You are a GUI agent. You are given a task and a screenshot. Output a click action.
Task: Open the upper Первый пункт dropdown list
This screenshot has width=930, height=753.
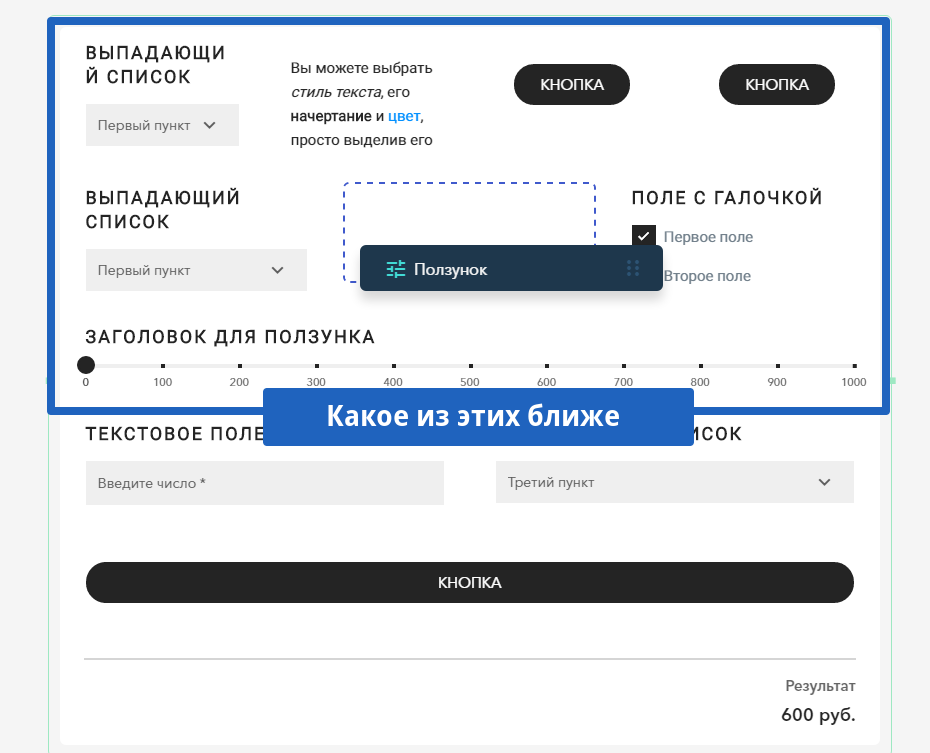click(162, 124)
